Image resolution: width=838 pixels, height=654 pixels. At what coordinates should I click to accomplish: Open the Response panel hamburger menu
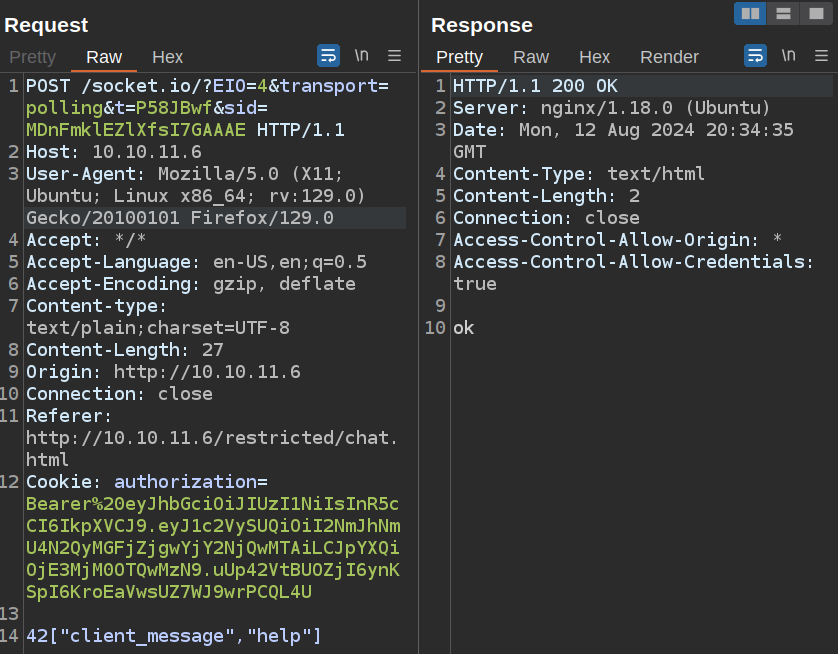point(821,56)
